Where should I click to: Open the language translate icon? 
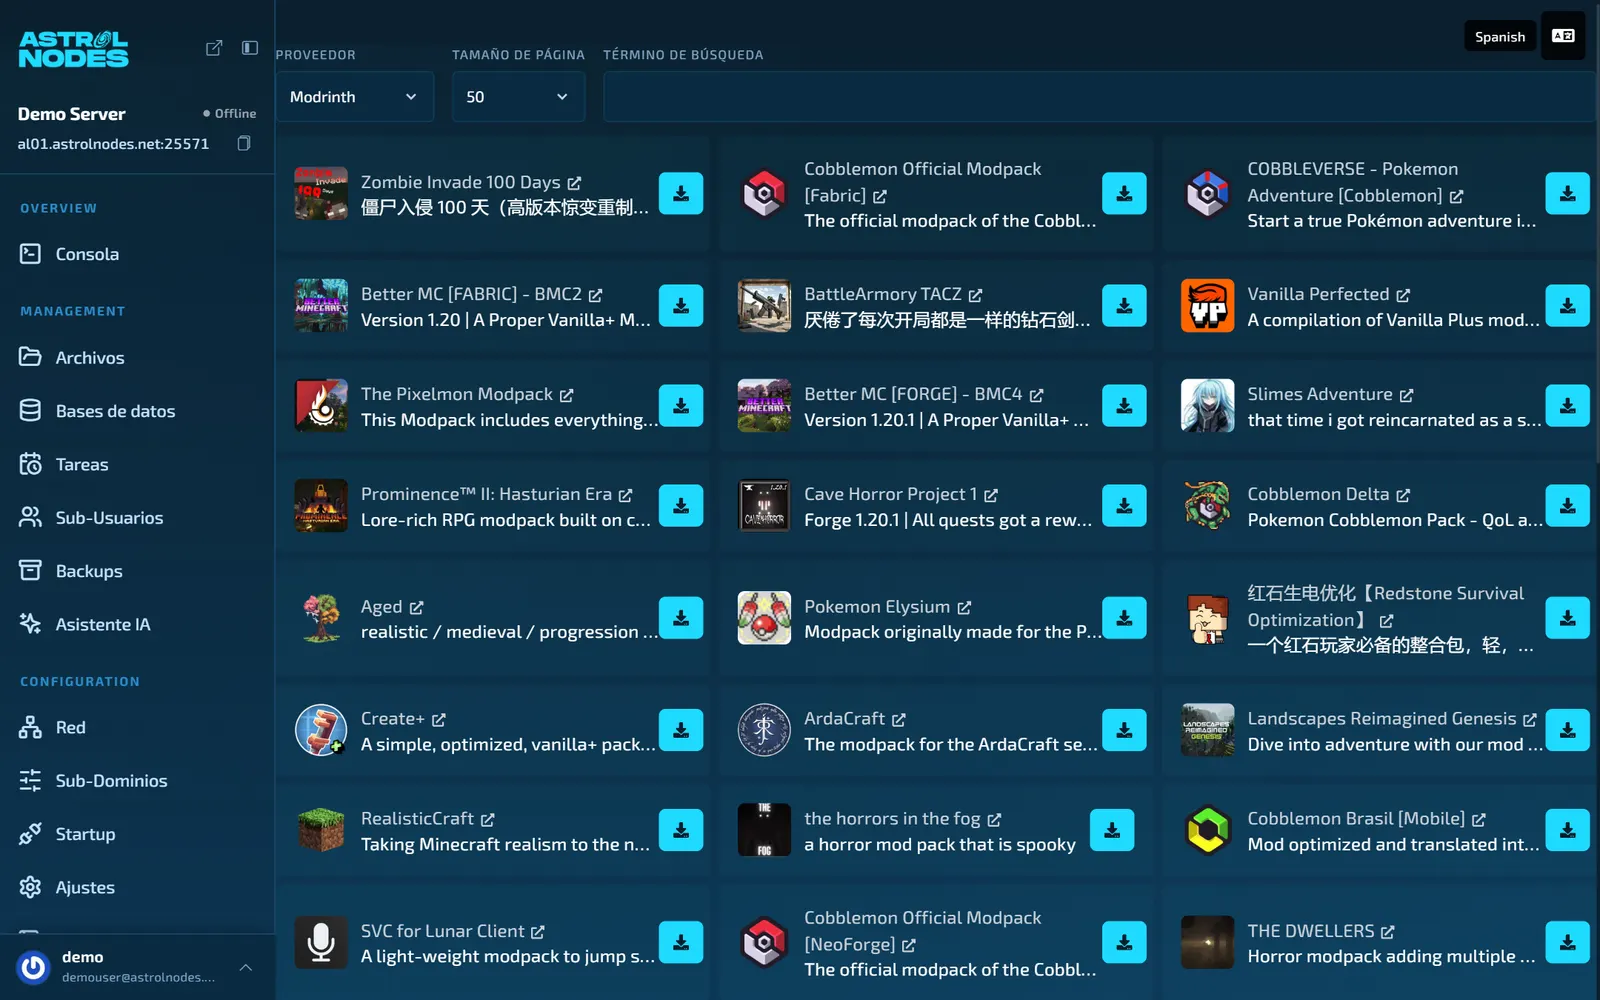(x=1563, y=36)
